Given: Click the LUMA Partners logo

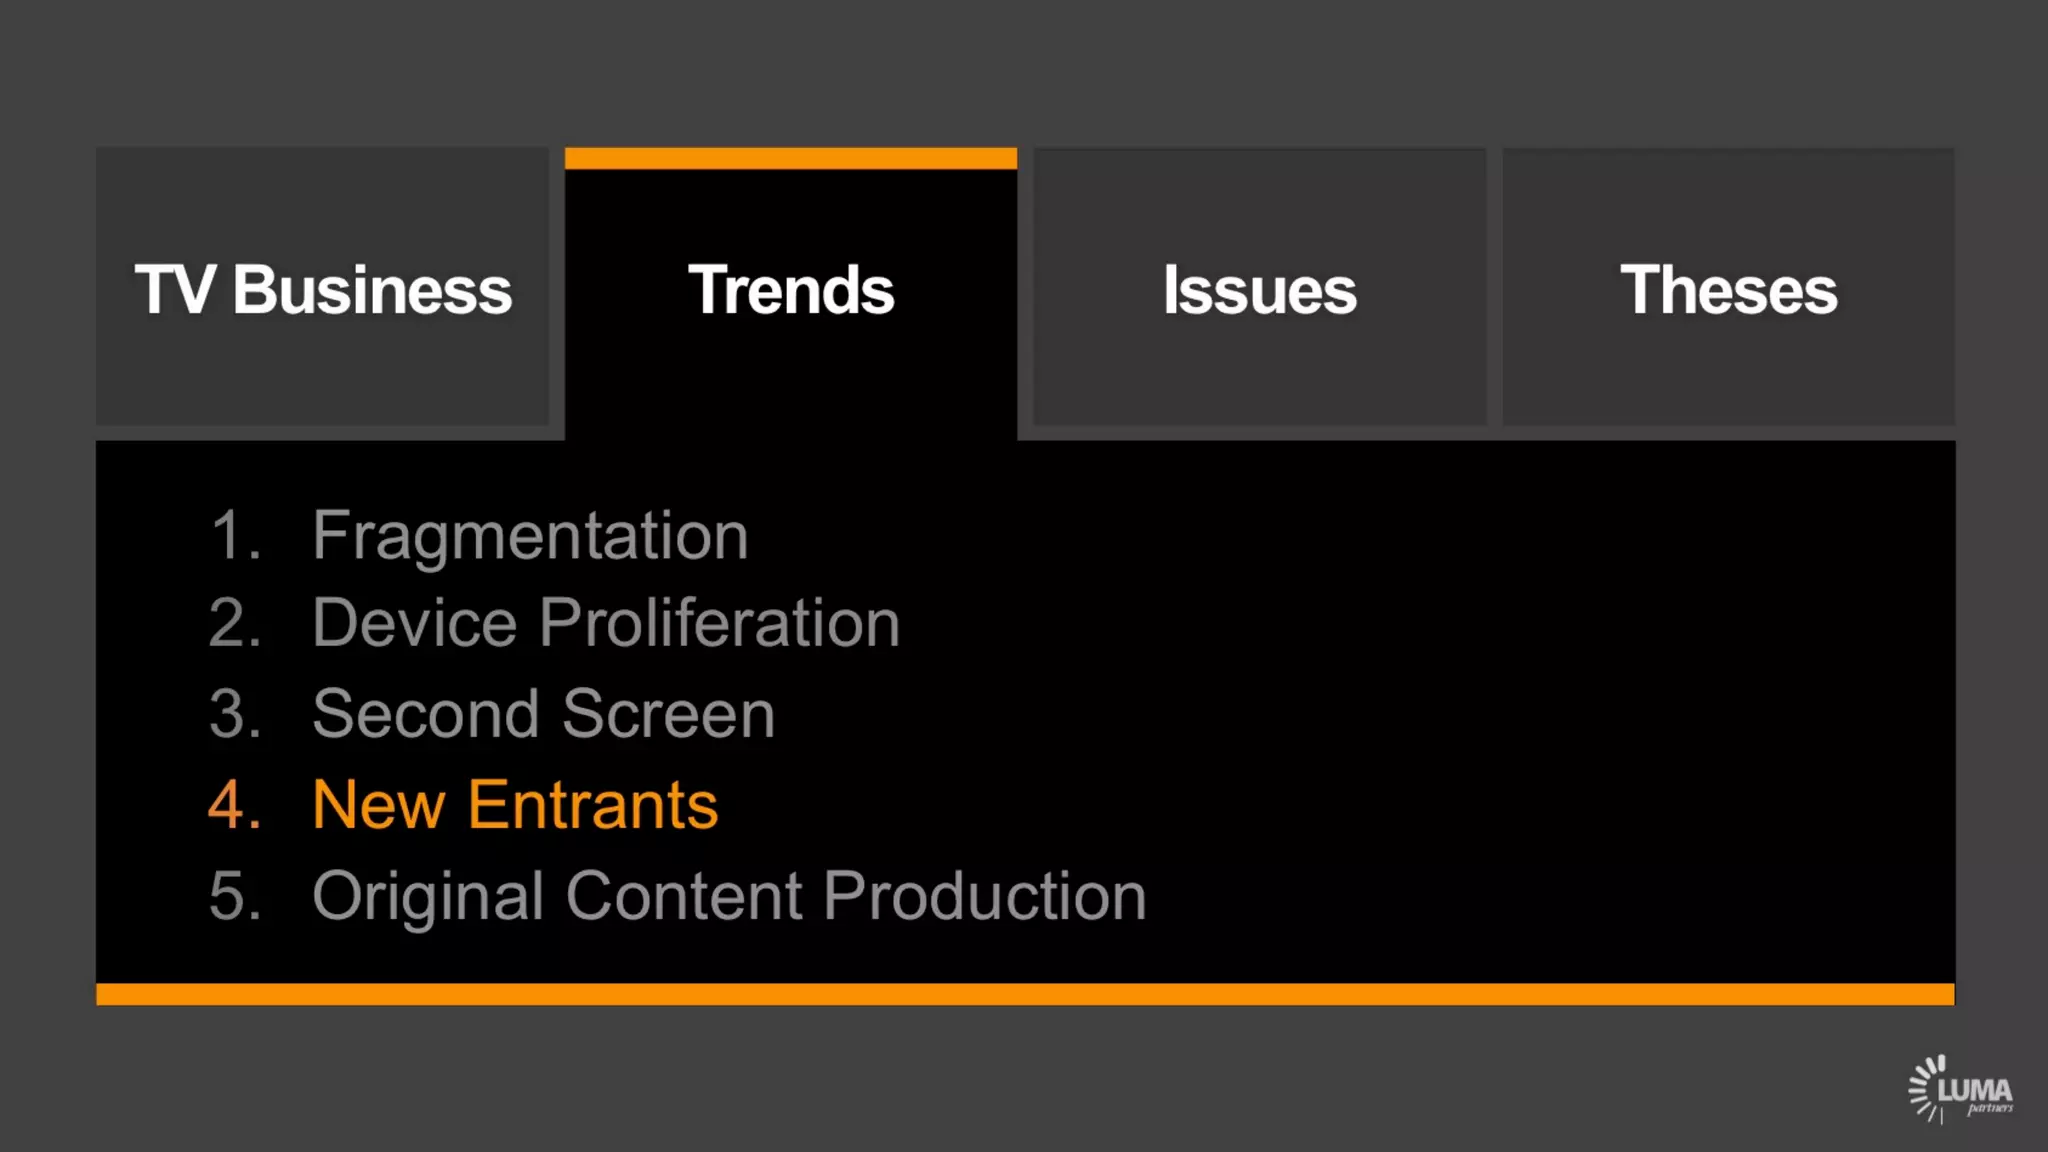Looking at the screenshot, I should (x=1960, y=1090).
